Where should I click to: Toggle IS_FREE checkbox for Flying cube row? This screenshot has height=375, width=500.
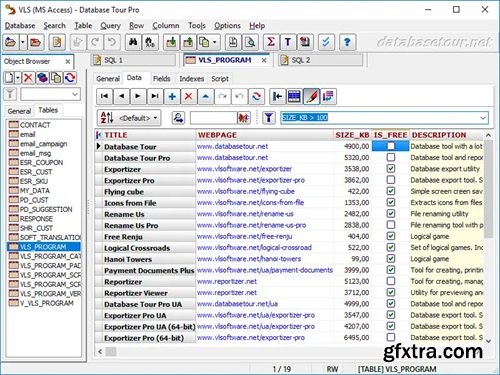pyautogui.click(x=391, y=191)
